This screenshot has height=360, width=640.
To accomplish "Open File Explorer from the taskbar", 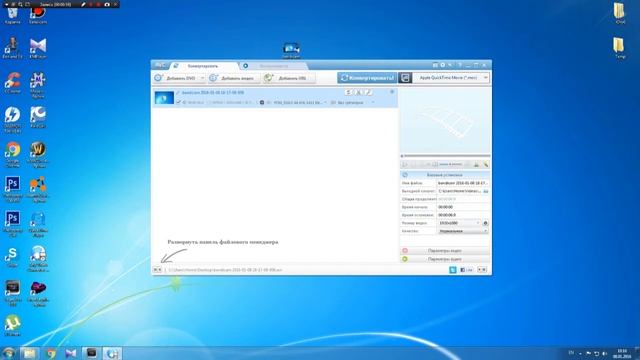I will coord(29,353).
